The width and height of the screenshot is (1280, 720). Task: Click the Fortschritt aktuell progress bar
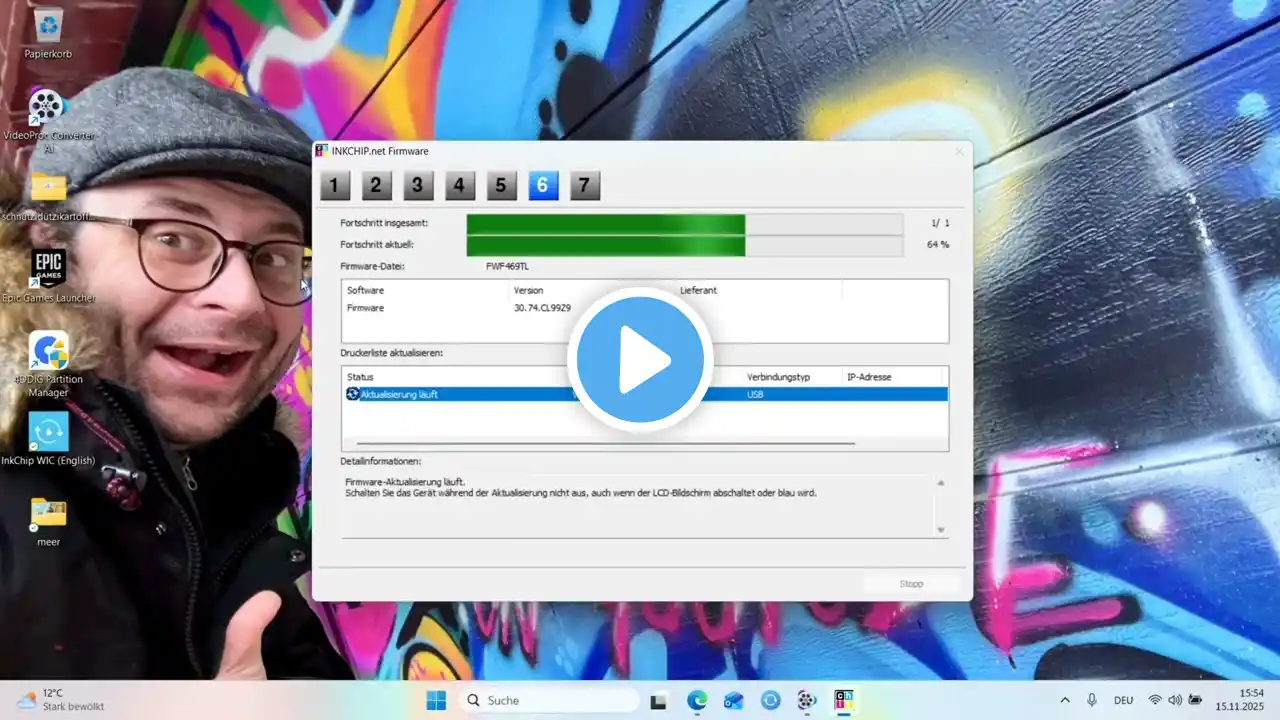tap(684, 245)
